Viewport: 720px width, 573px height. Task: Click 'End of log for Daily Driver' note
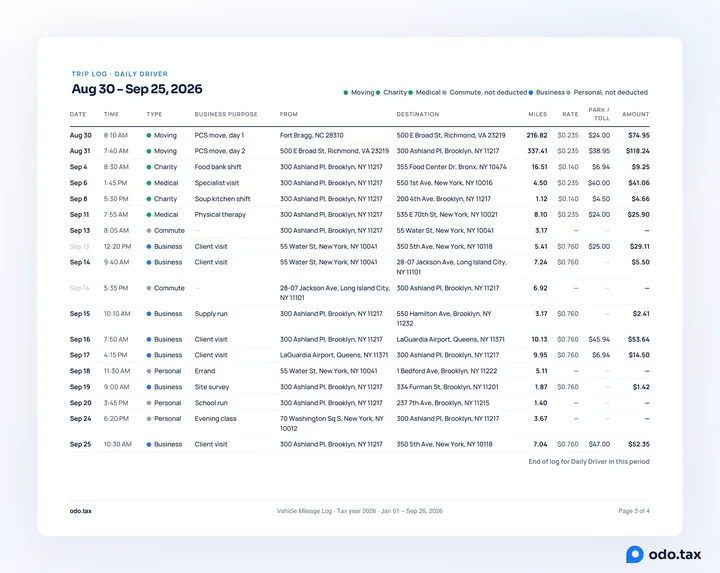(589, 462)
